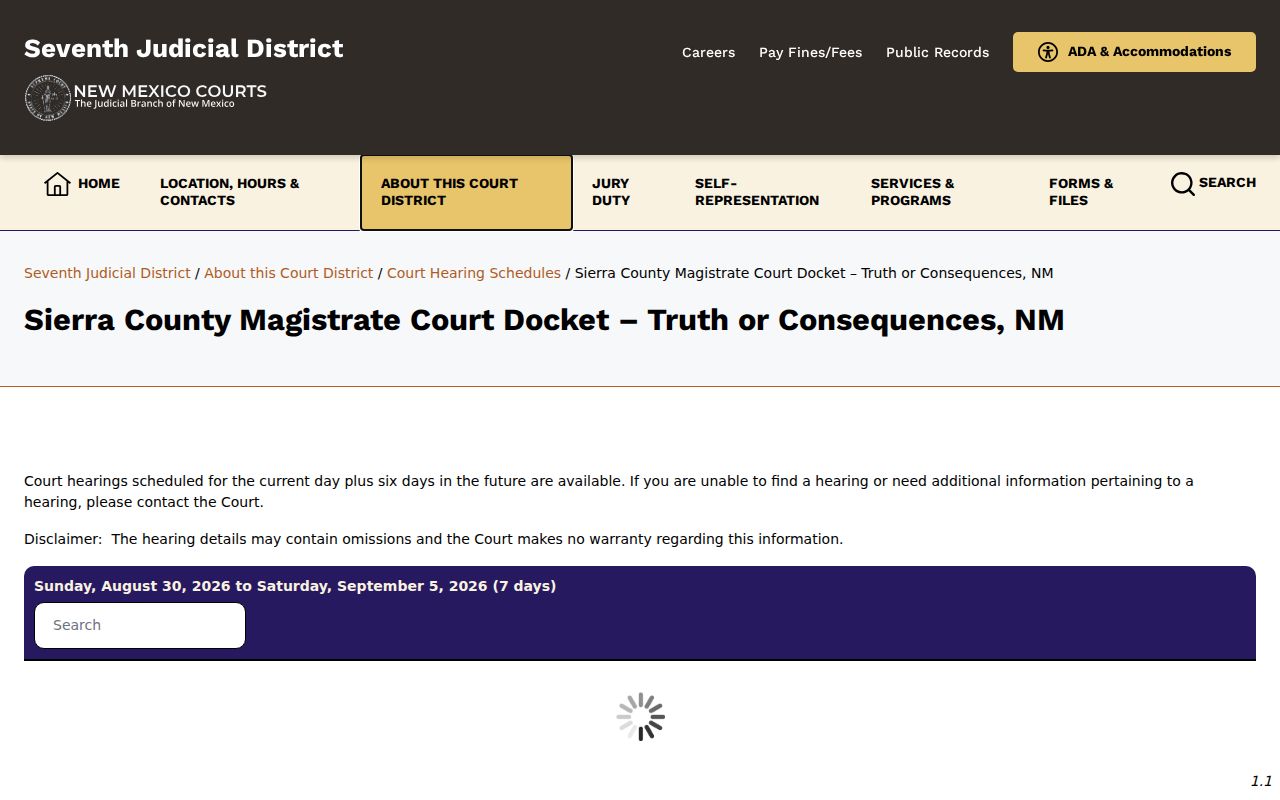Open Forms & Files menu
The image size is (1280, 800).
(1081, 192)
